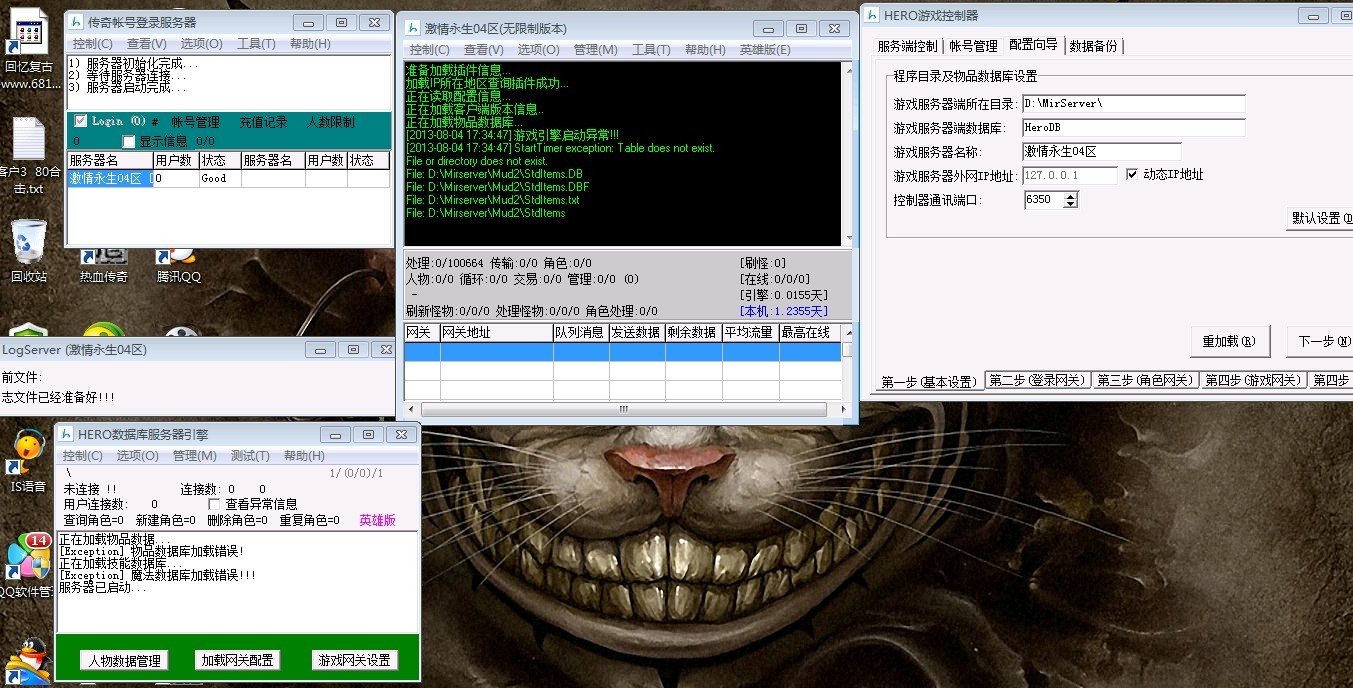This screenshot has height=688, width=1353.
Task: Toggle the Login checkbox in login server
Action: point(81,121)
